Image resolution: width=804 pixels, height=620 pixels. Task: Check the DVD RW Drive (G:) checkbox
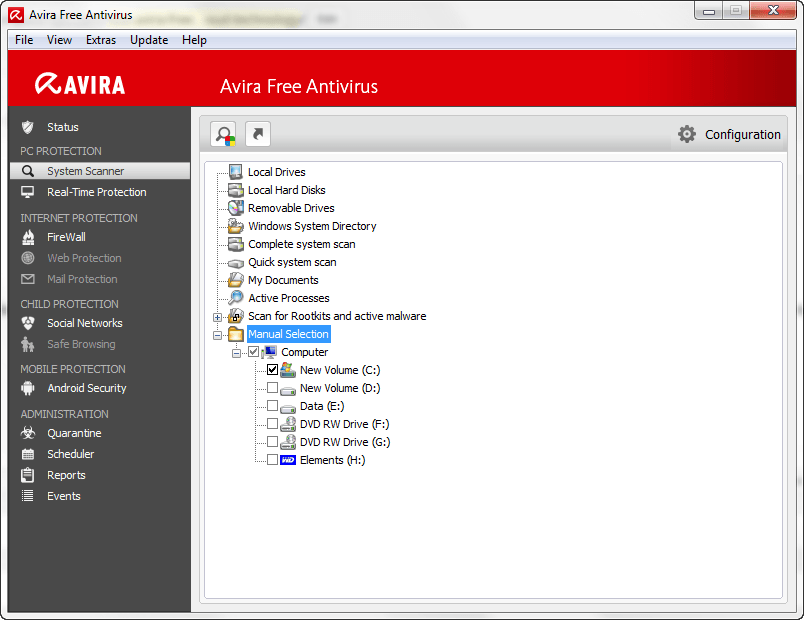(272, 442)
